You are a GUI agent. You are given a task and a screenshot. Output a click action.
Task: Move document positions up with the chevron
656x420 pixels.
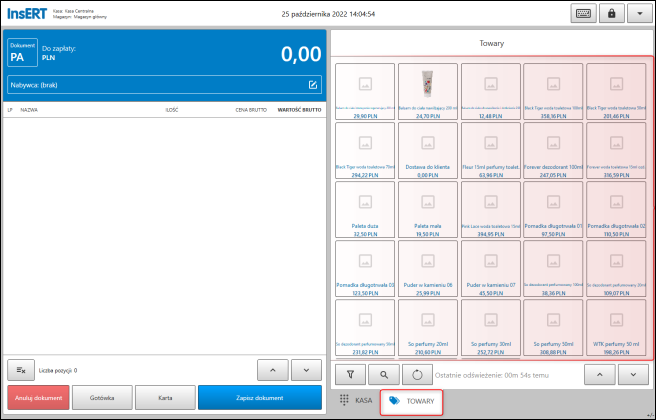coord(273,370)
